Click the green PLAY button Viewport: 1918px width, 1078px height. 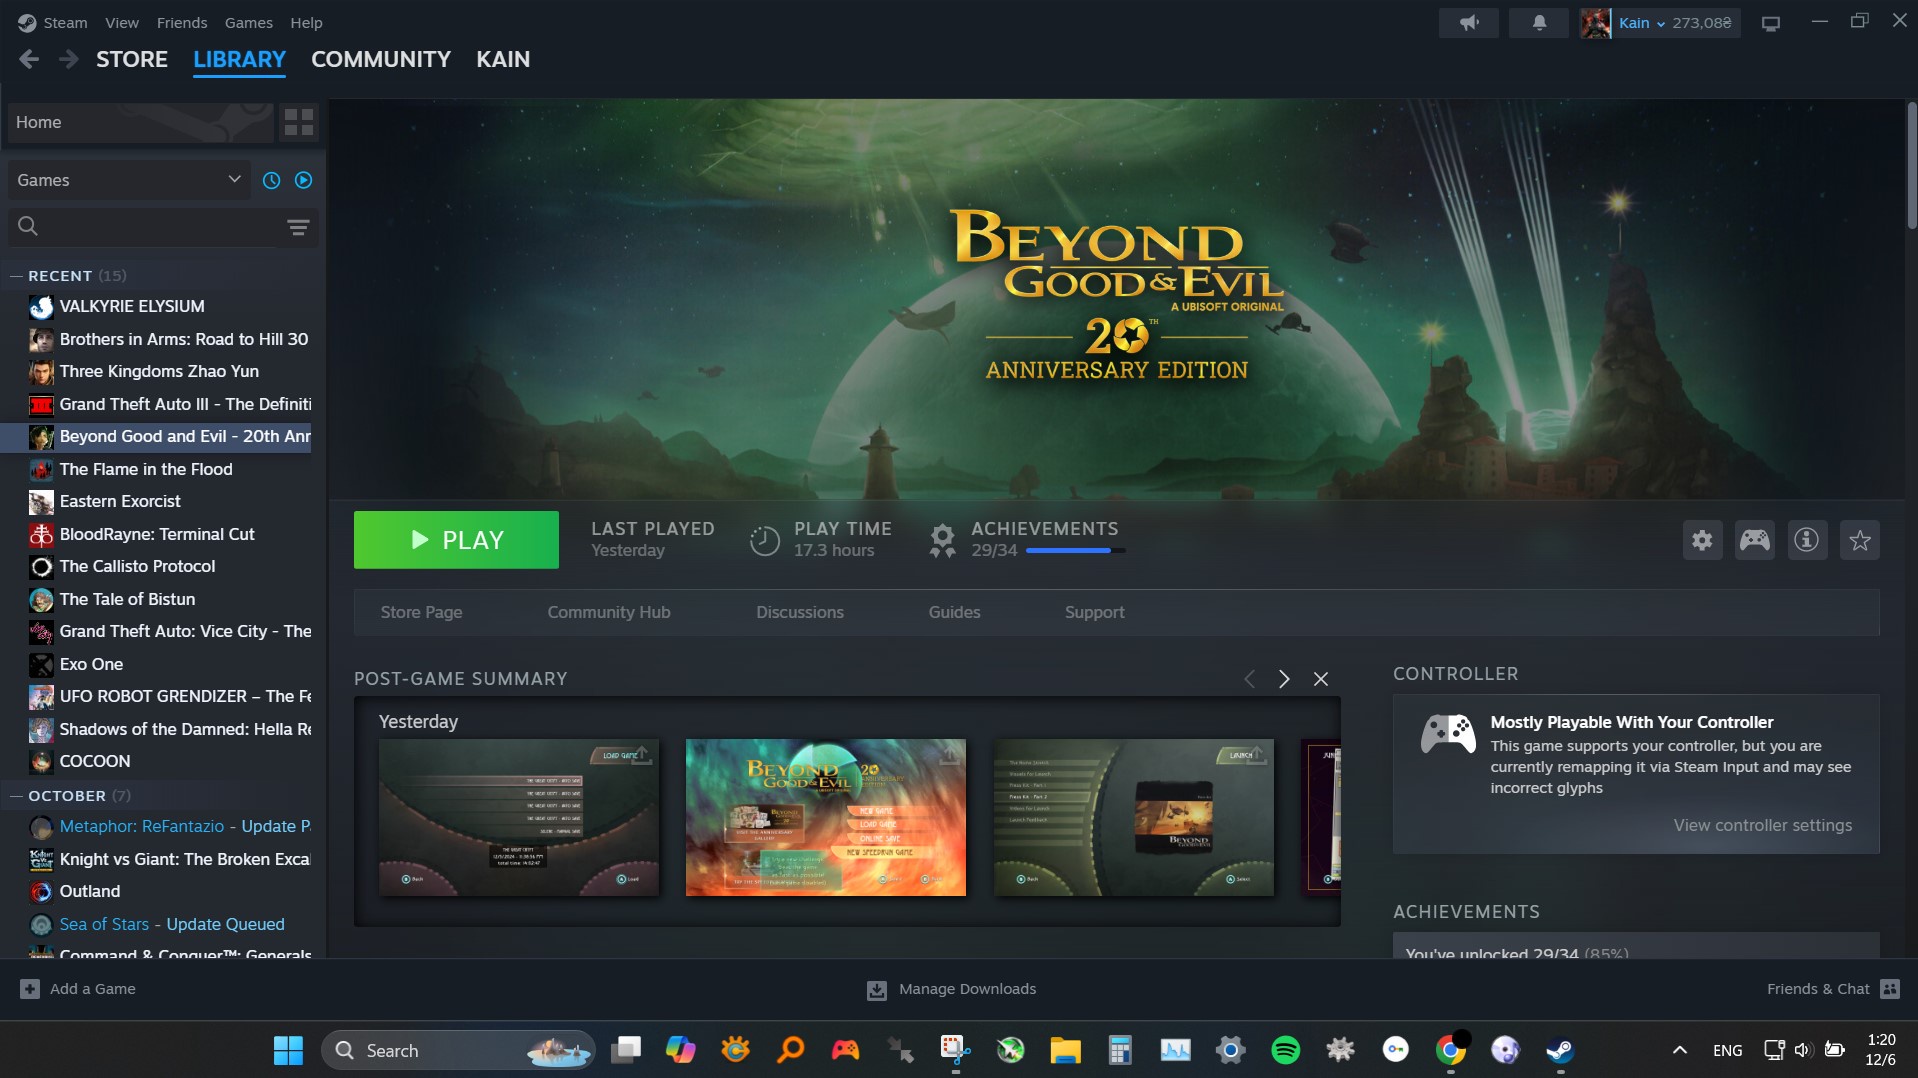456,540
